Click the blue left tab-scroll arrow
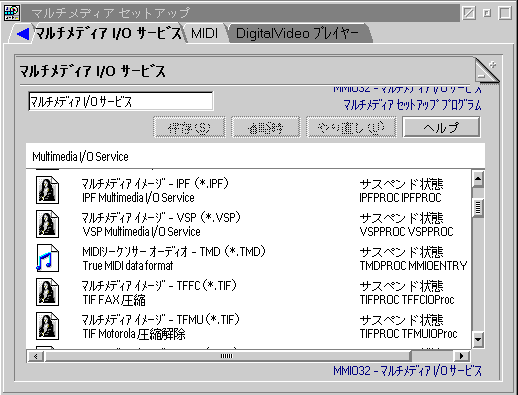This screenshot has height=395, width=518. click(x=23, y=34)
